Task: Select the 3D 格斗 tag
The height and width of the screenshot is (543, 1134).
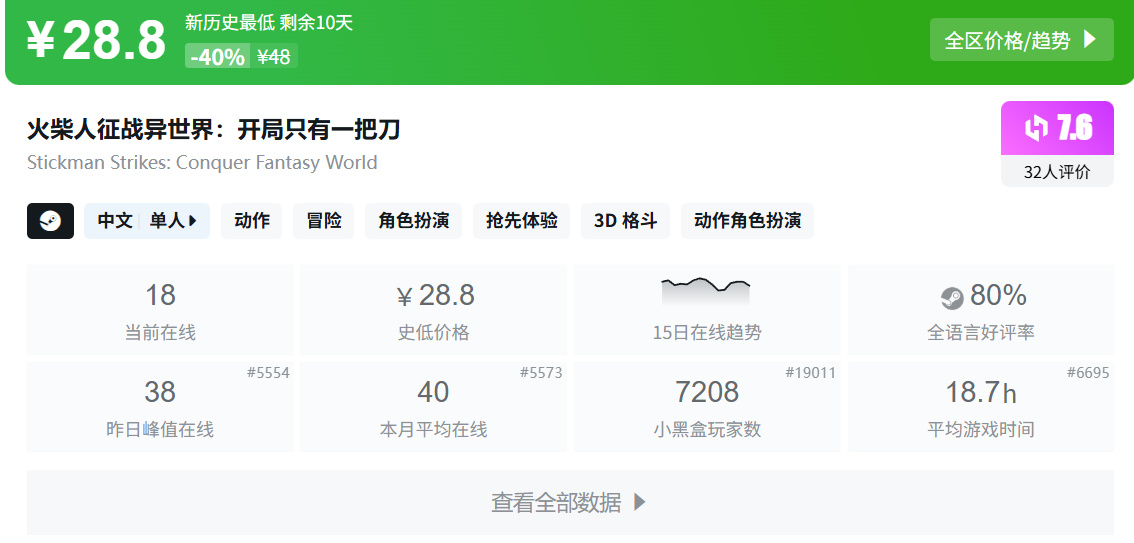Action: coord(626,221)
